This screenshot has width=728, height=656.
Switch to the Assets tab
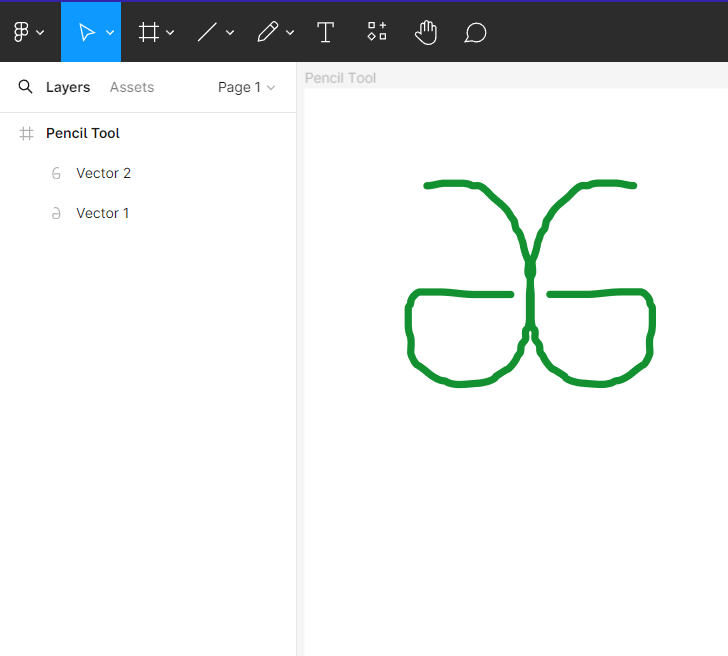(132, 87)
